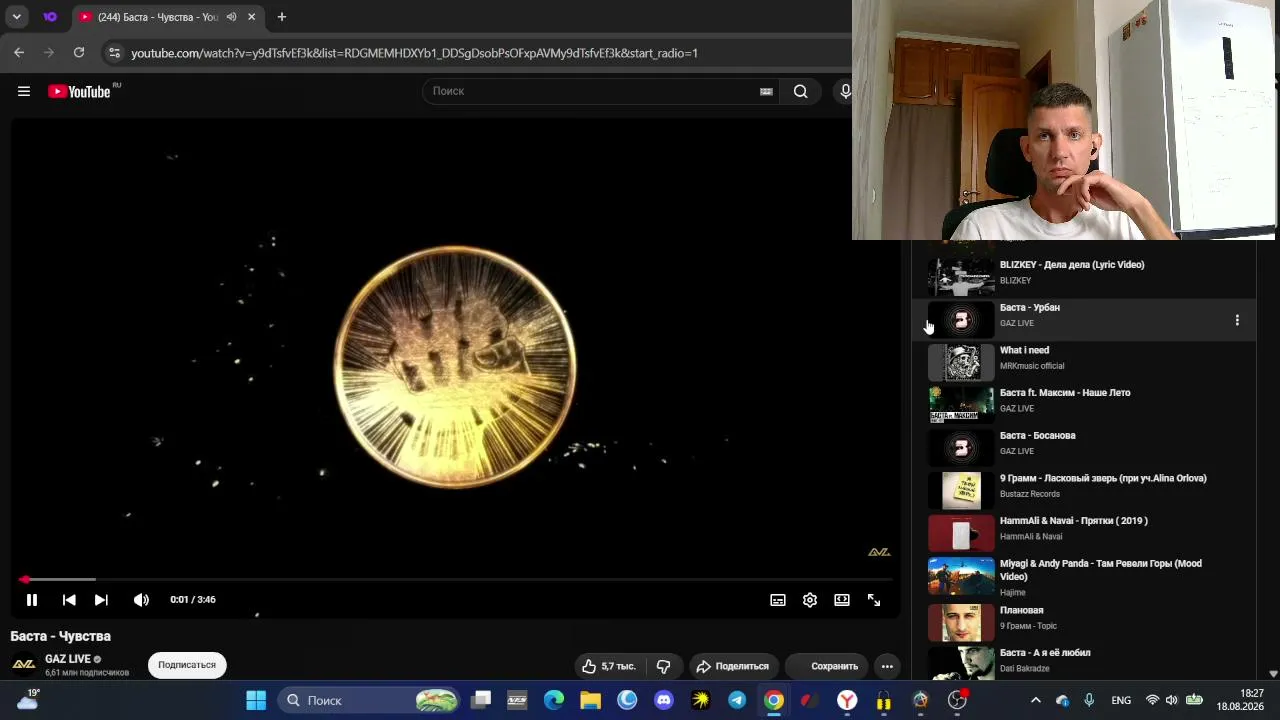Open the Windows Start menu
Image resolution: width=1280 pixels, height=720 pixels.
(x=256, y=701)
